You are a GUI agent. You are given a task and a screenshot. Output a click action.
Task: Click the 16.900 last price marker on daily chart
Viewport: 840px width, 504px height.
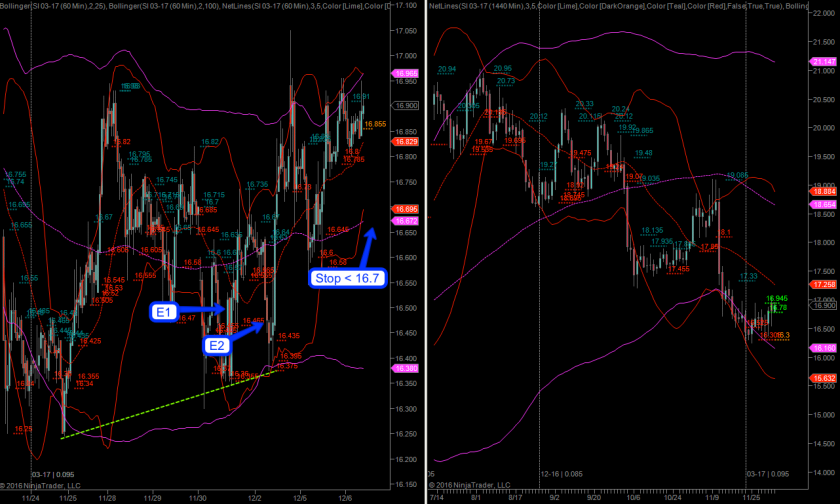tap(823, 305)
